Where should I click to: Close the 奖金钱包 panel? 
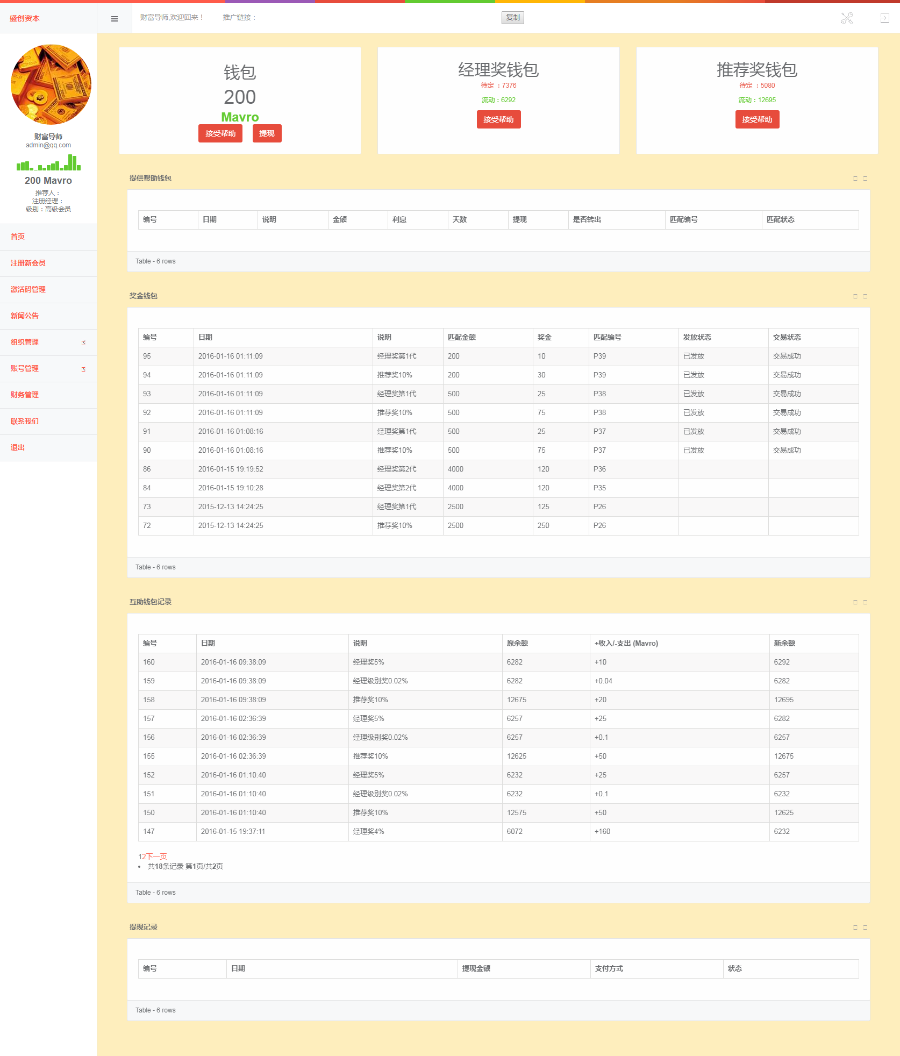865,296
